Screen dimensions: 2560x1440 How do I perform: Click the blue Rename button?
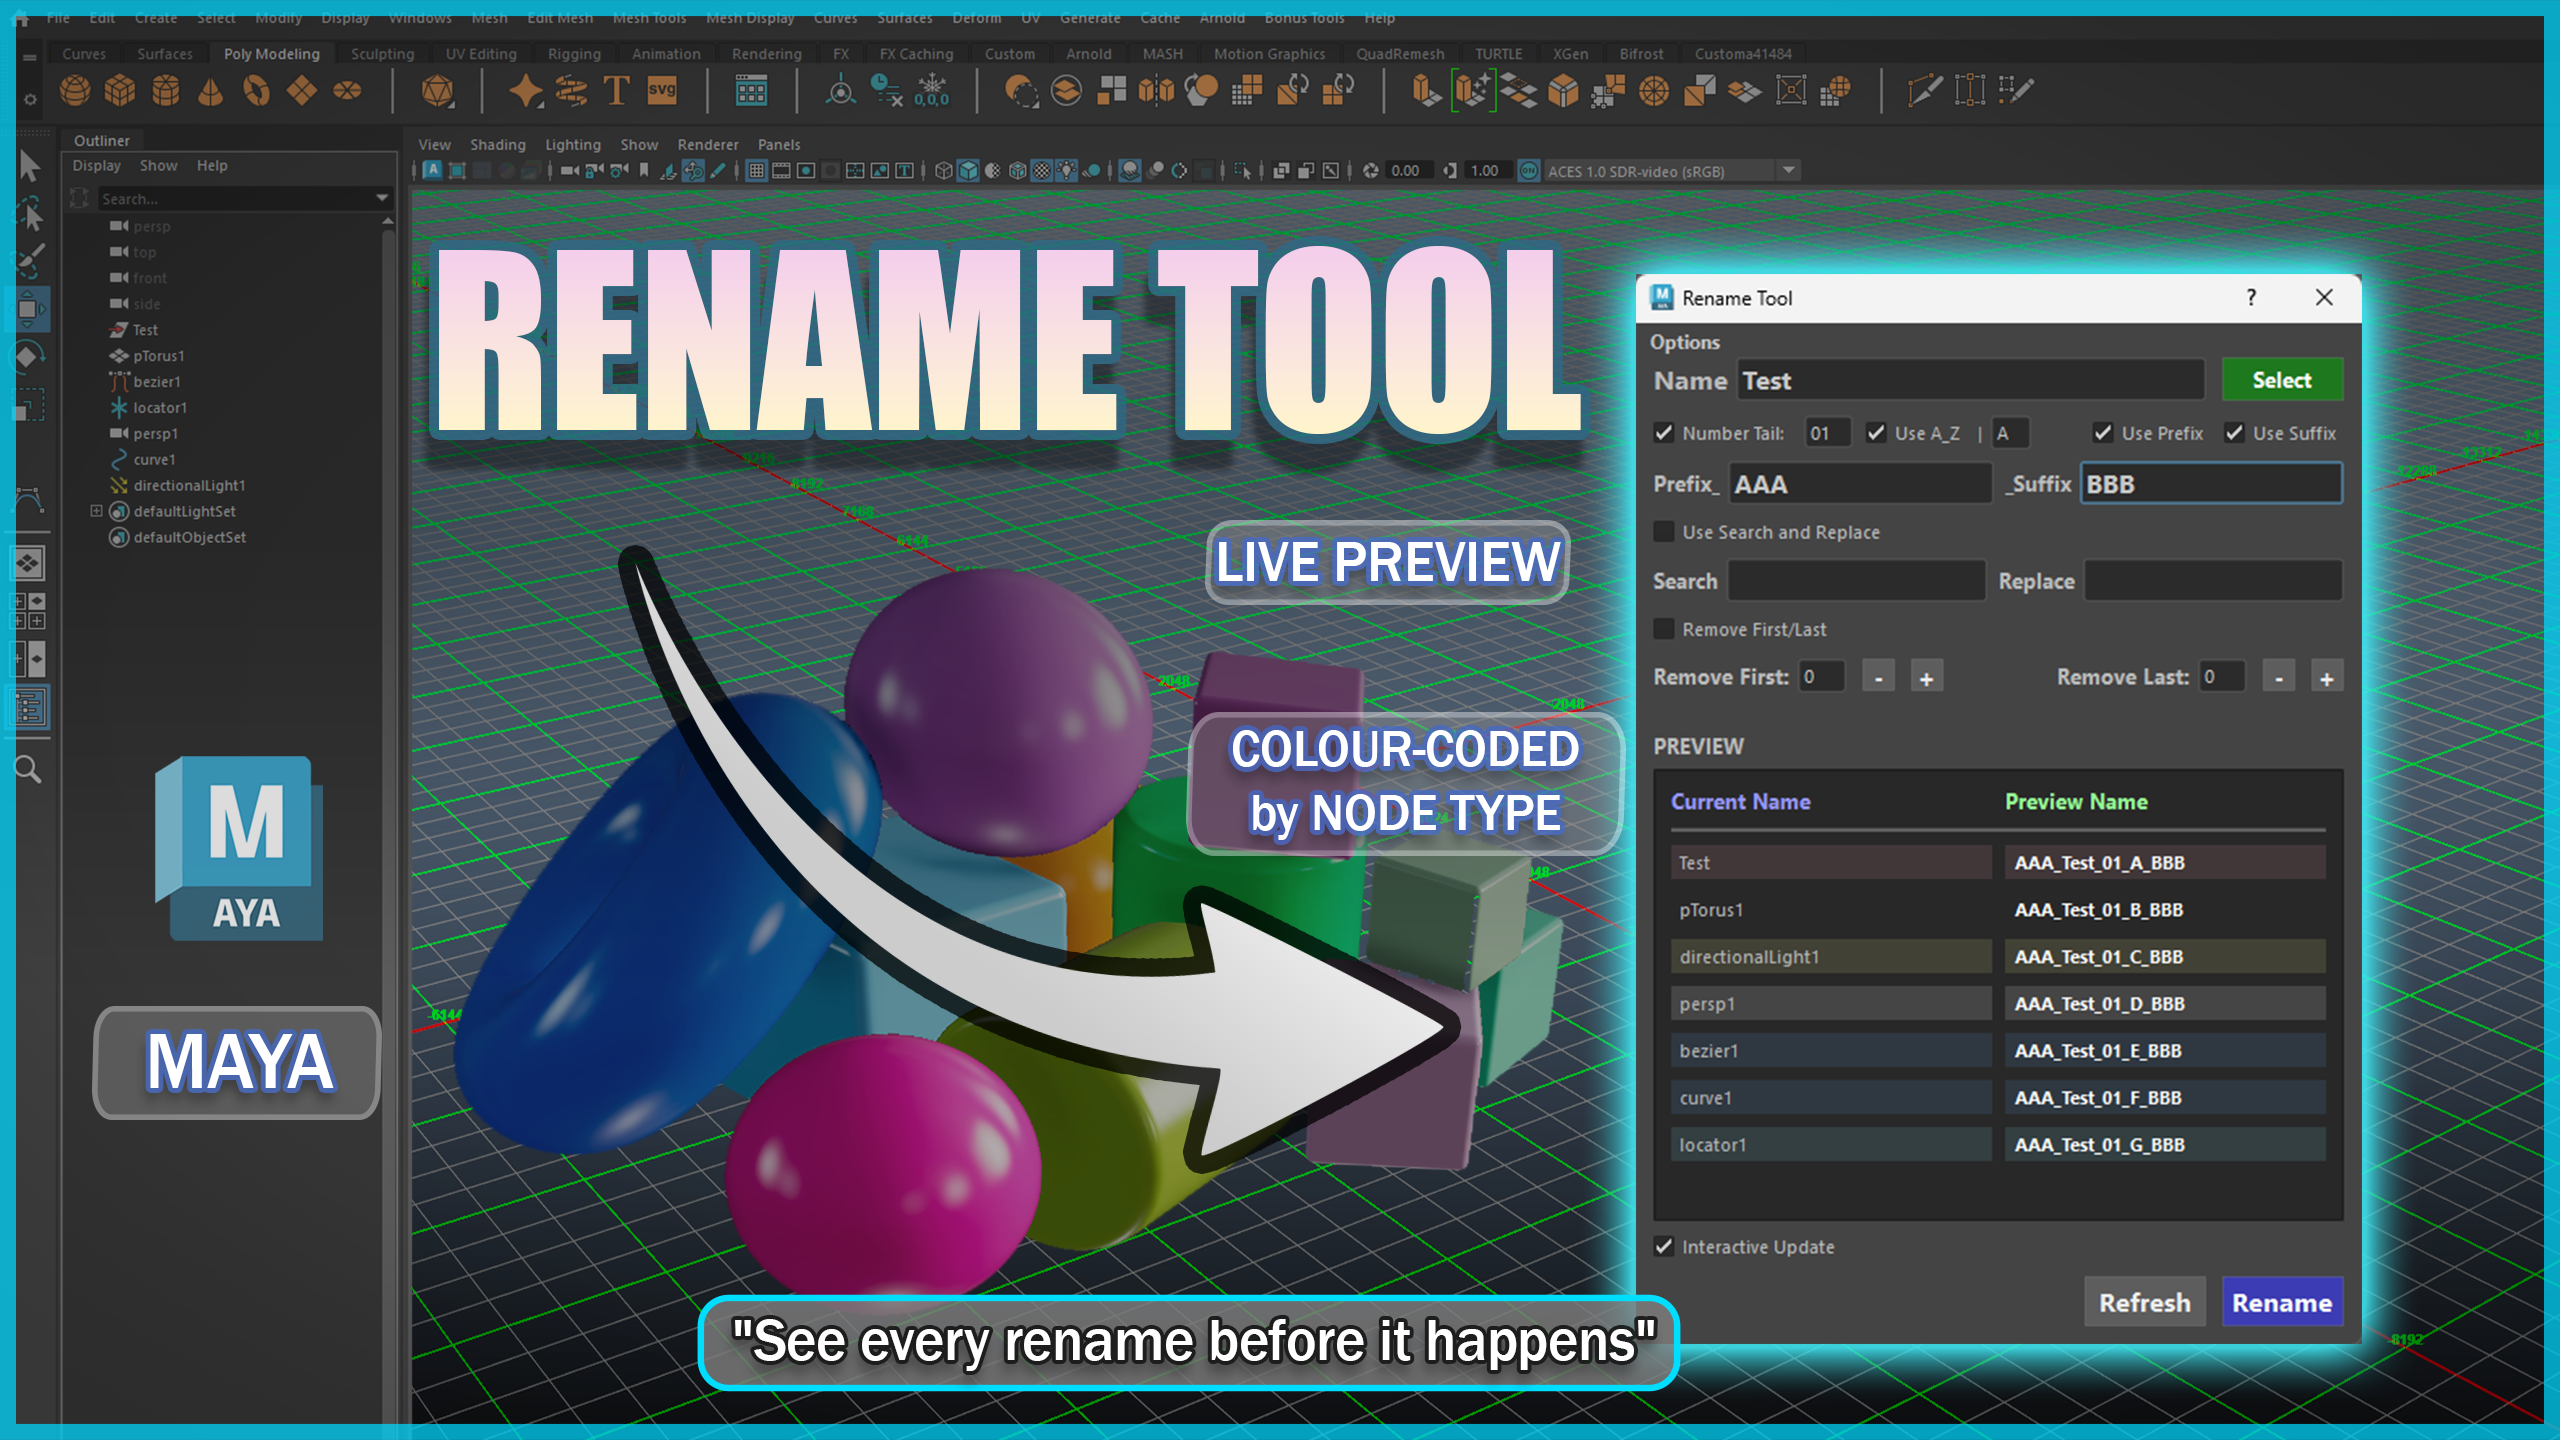tap(2282, 1302)
